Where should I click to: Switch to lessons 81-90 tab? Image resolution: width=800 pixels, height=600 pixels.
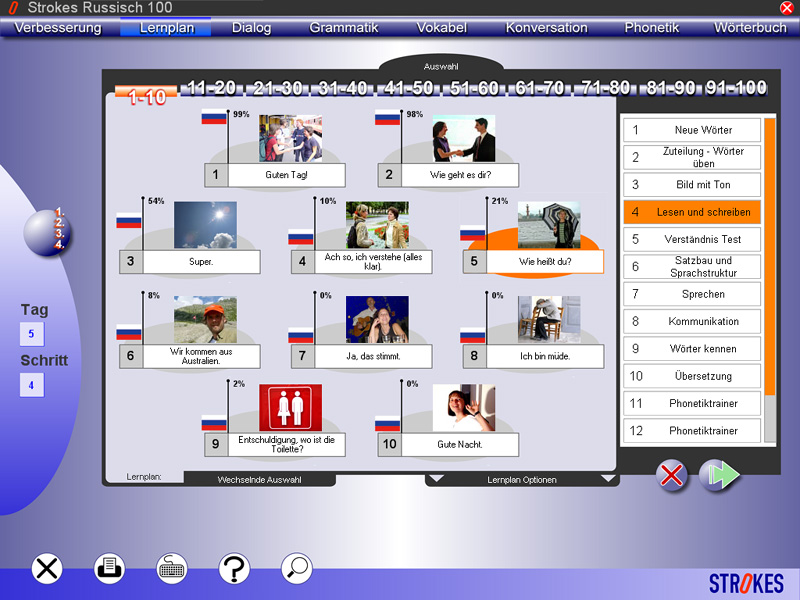coord(670,88)
